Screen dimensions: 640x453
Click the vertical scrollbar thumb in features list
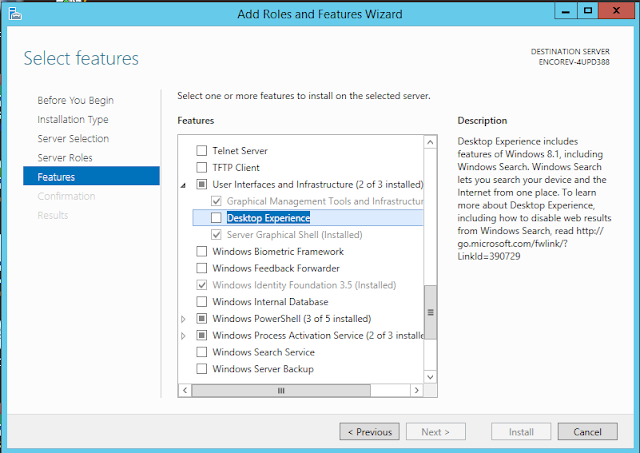[431, 311]
